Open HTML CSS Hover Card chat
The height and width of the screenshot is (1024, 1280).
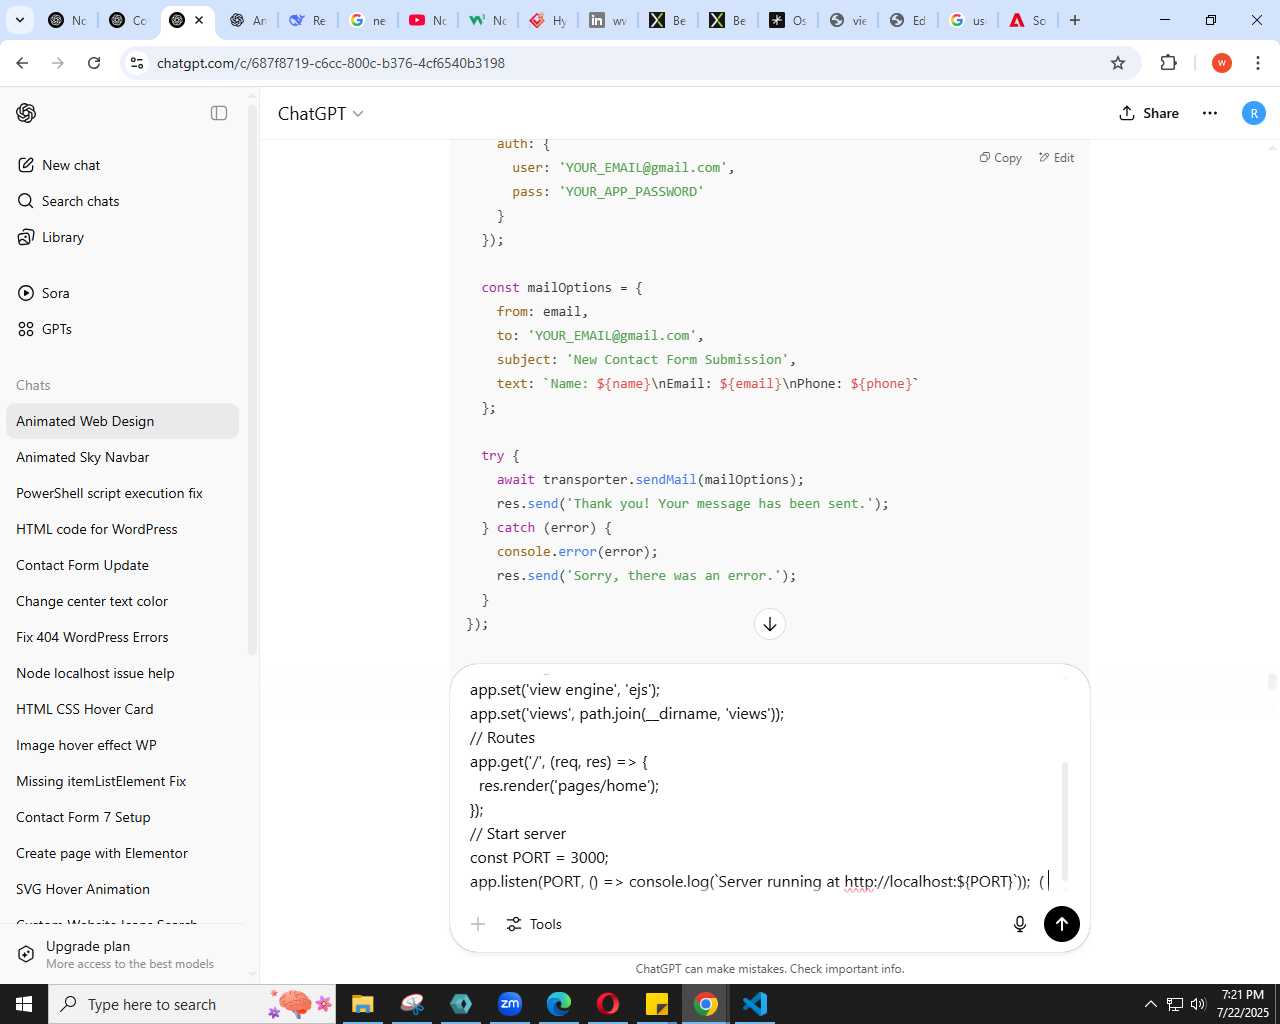coord(122,709)
